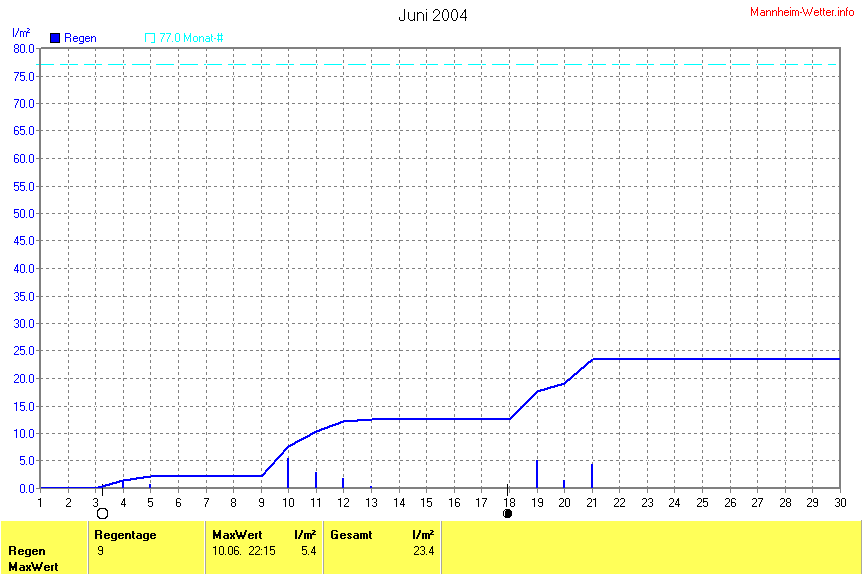The width and height of the screenshot is (862, 574).
Task: Open the Mannheim-Wetter.info link
Action: pos(803,10)
